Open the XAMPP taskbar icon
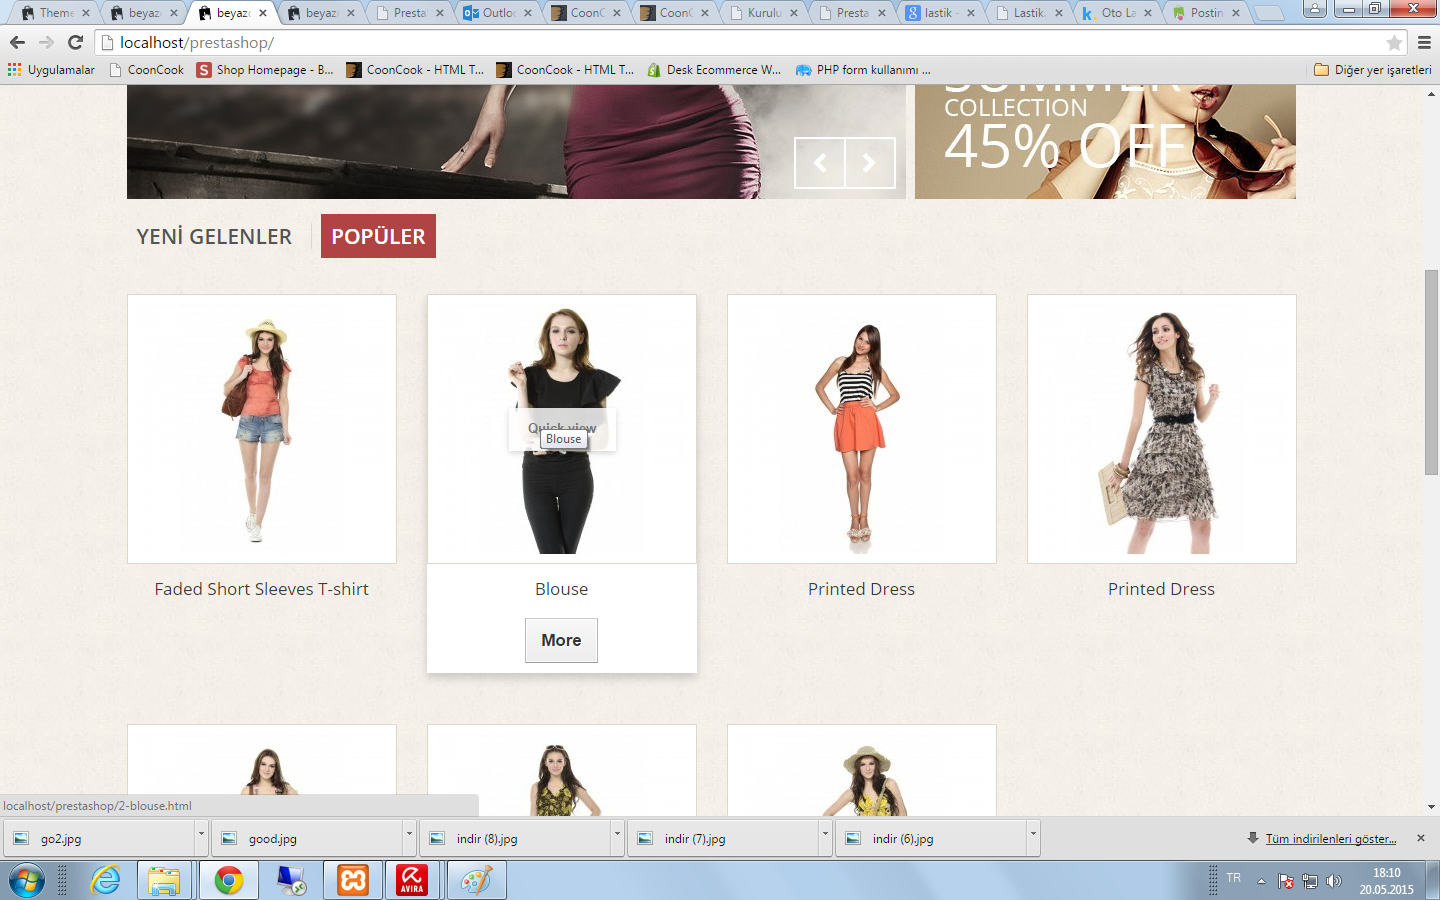1440x900 pixels. point(353,881)
